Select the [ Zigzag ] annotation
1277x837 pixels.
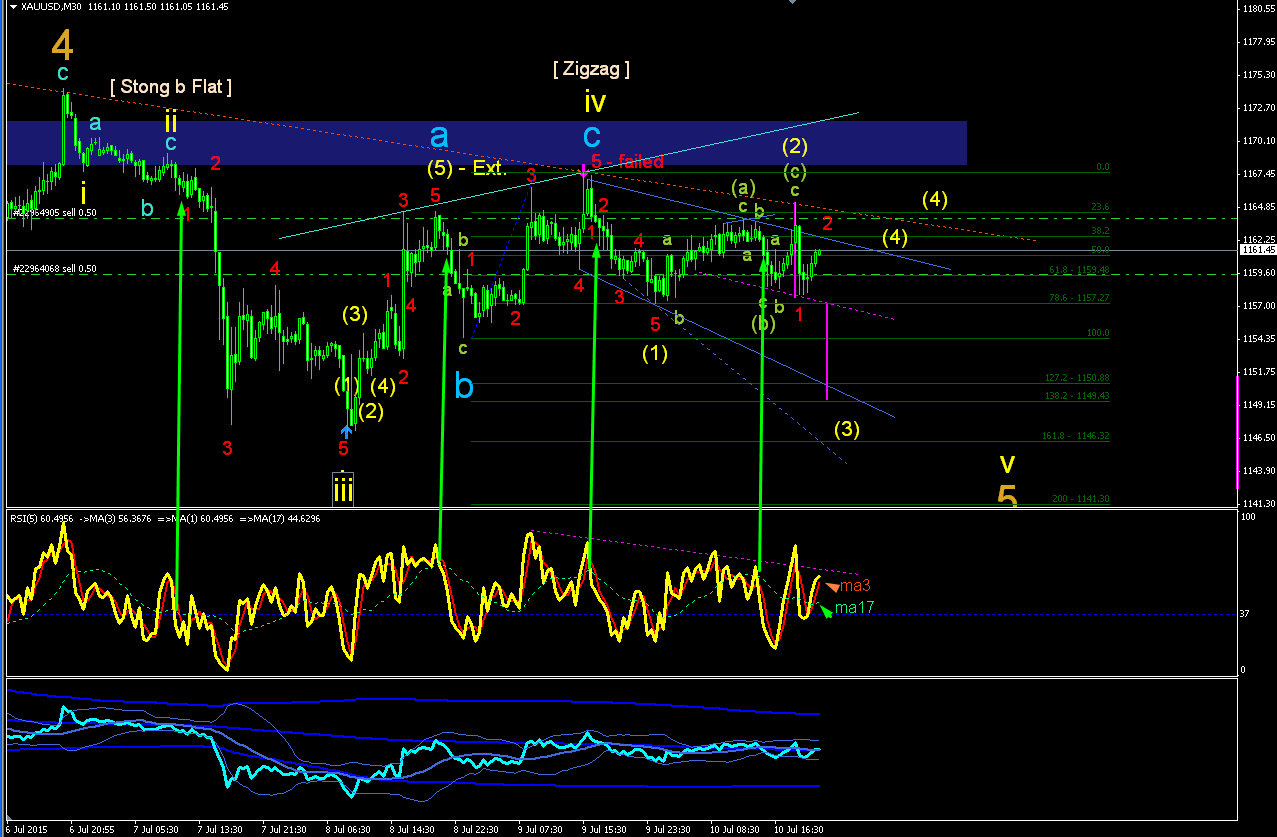[x=591, y=69]
